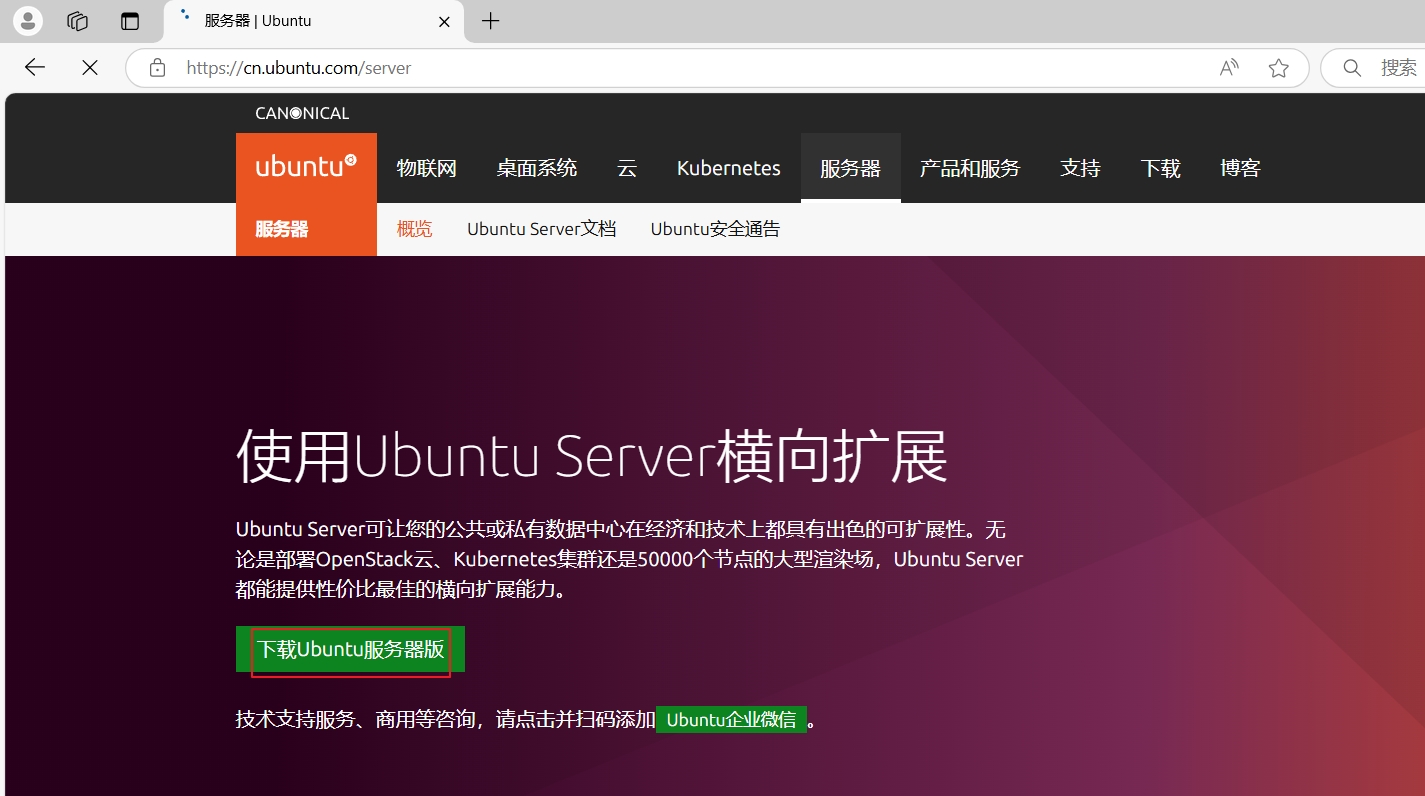Viewport: 1425px width, 796px height.
Task: Select the 概览 sub-navigation tab
Action: [x=415, y=229]
